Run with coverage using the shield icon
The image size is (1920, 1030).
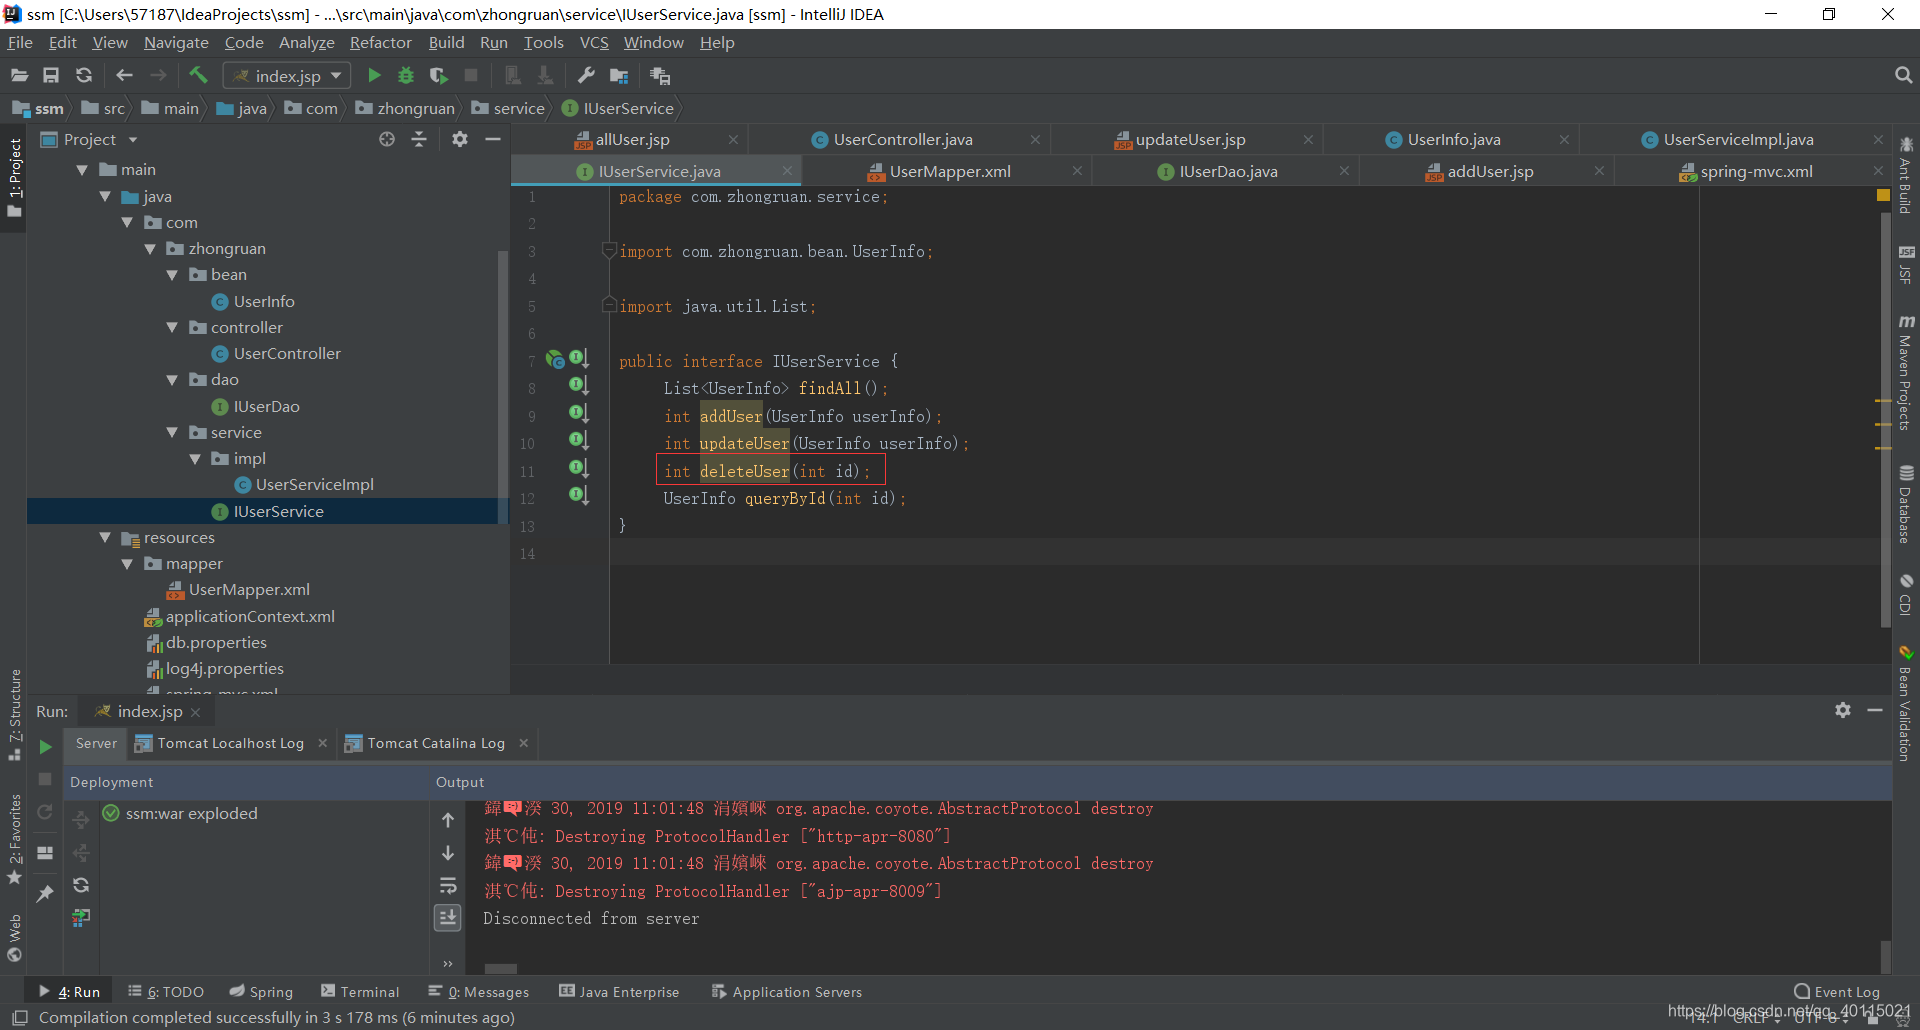click(x=438, y=76)
